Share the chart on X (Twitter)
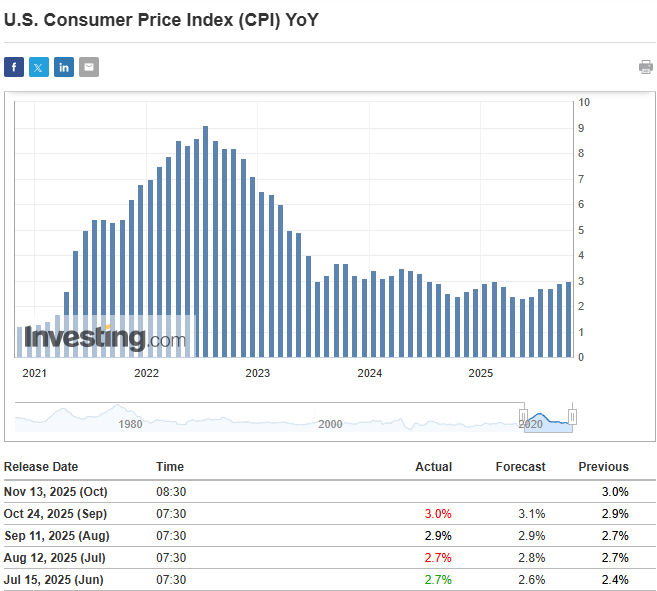Image resolution: width=657 pixels, height=591 pixels. (39, 67)
